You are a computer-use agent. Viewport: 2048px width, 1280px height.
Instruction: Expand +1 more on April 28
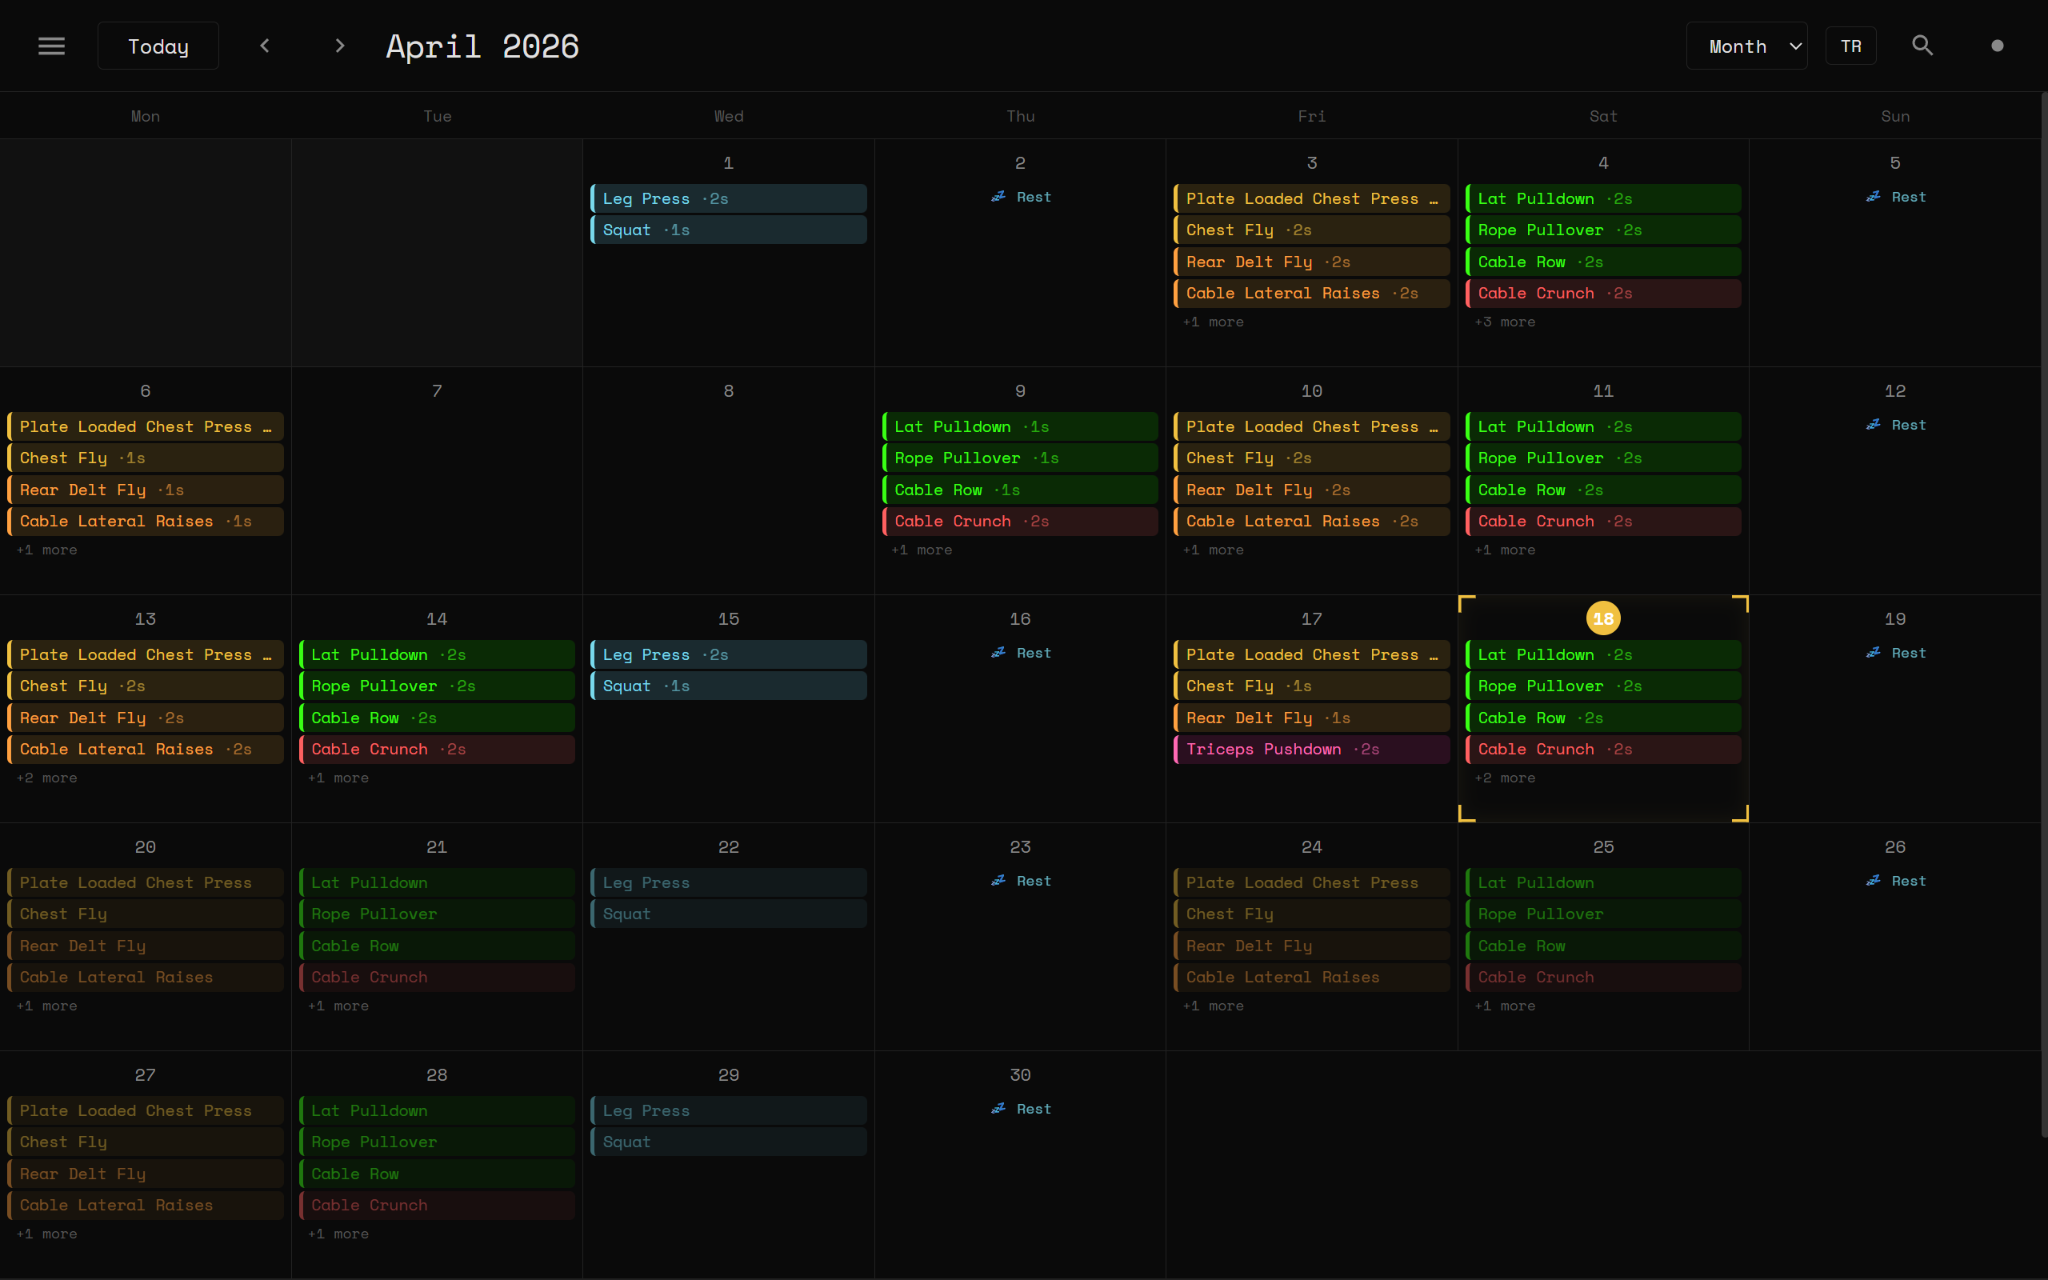coord(338,1234)
